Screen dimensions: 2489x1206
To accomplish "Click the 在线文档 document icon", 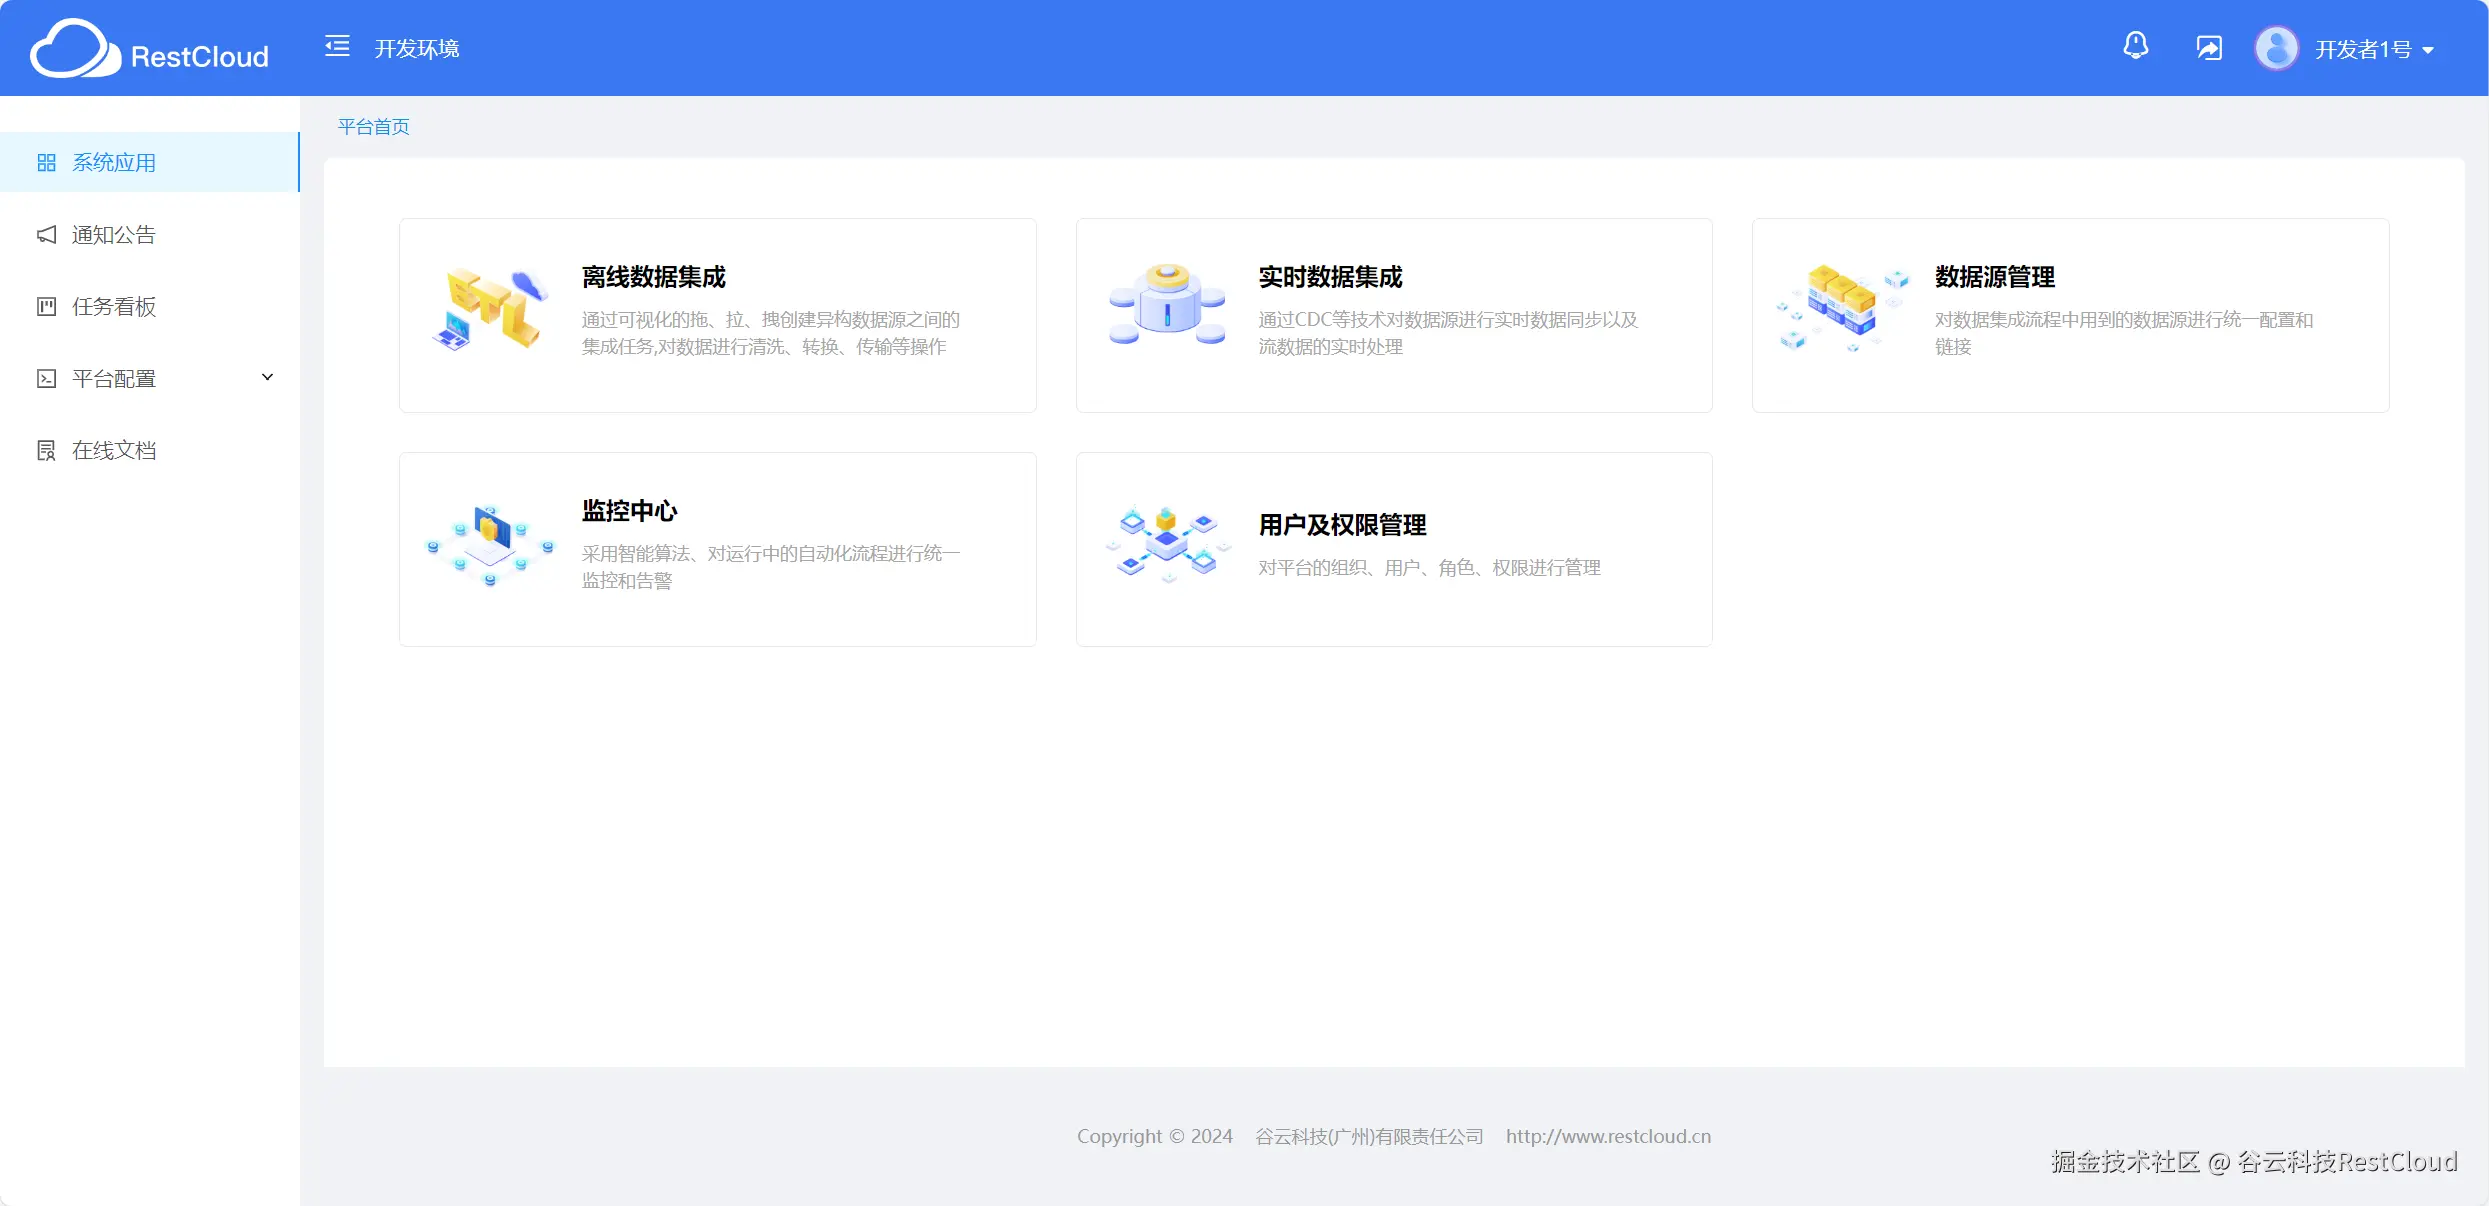I will click(x=46, y=450).
